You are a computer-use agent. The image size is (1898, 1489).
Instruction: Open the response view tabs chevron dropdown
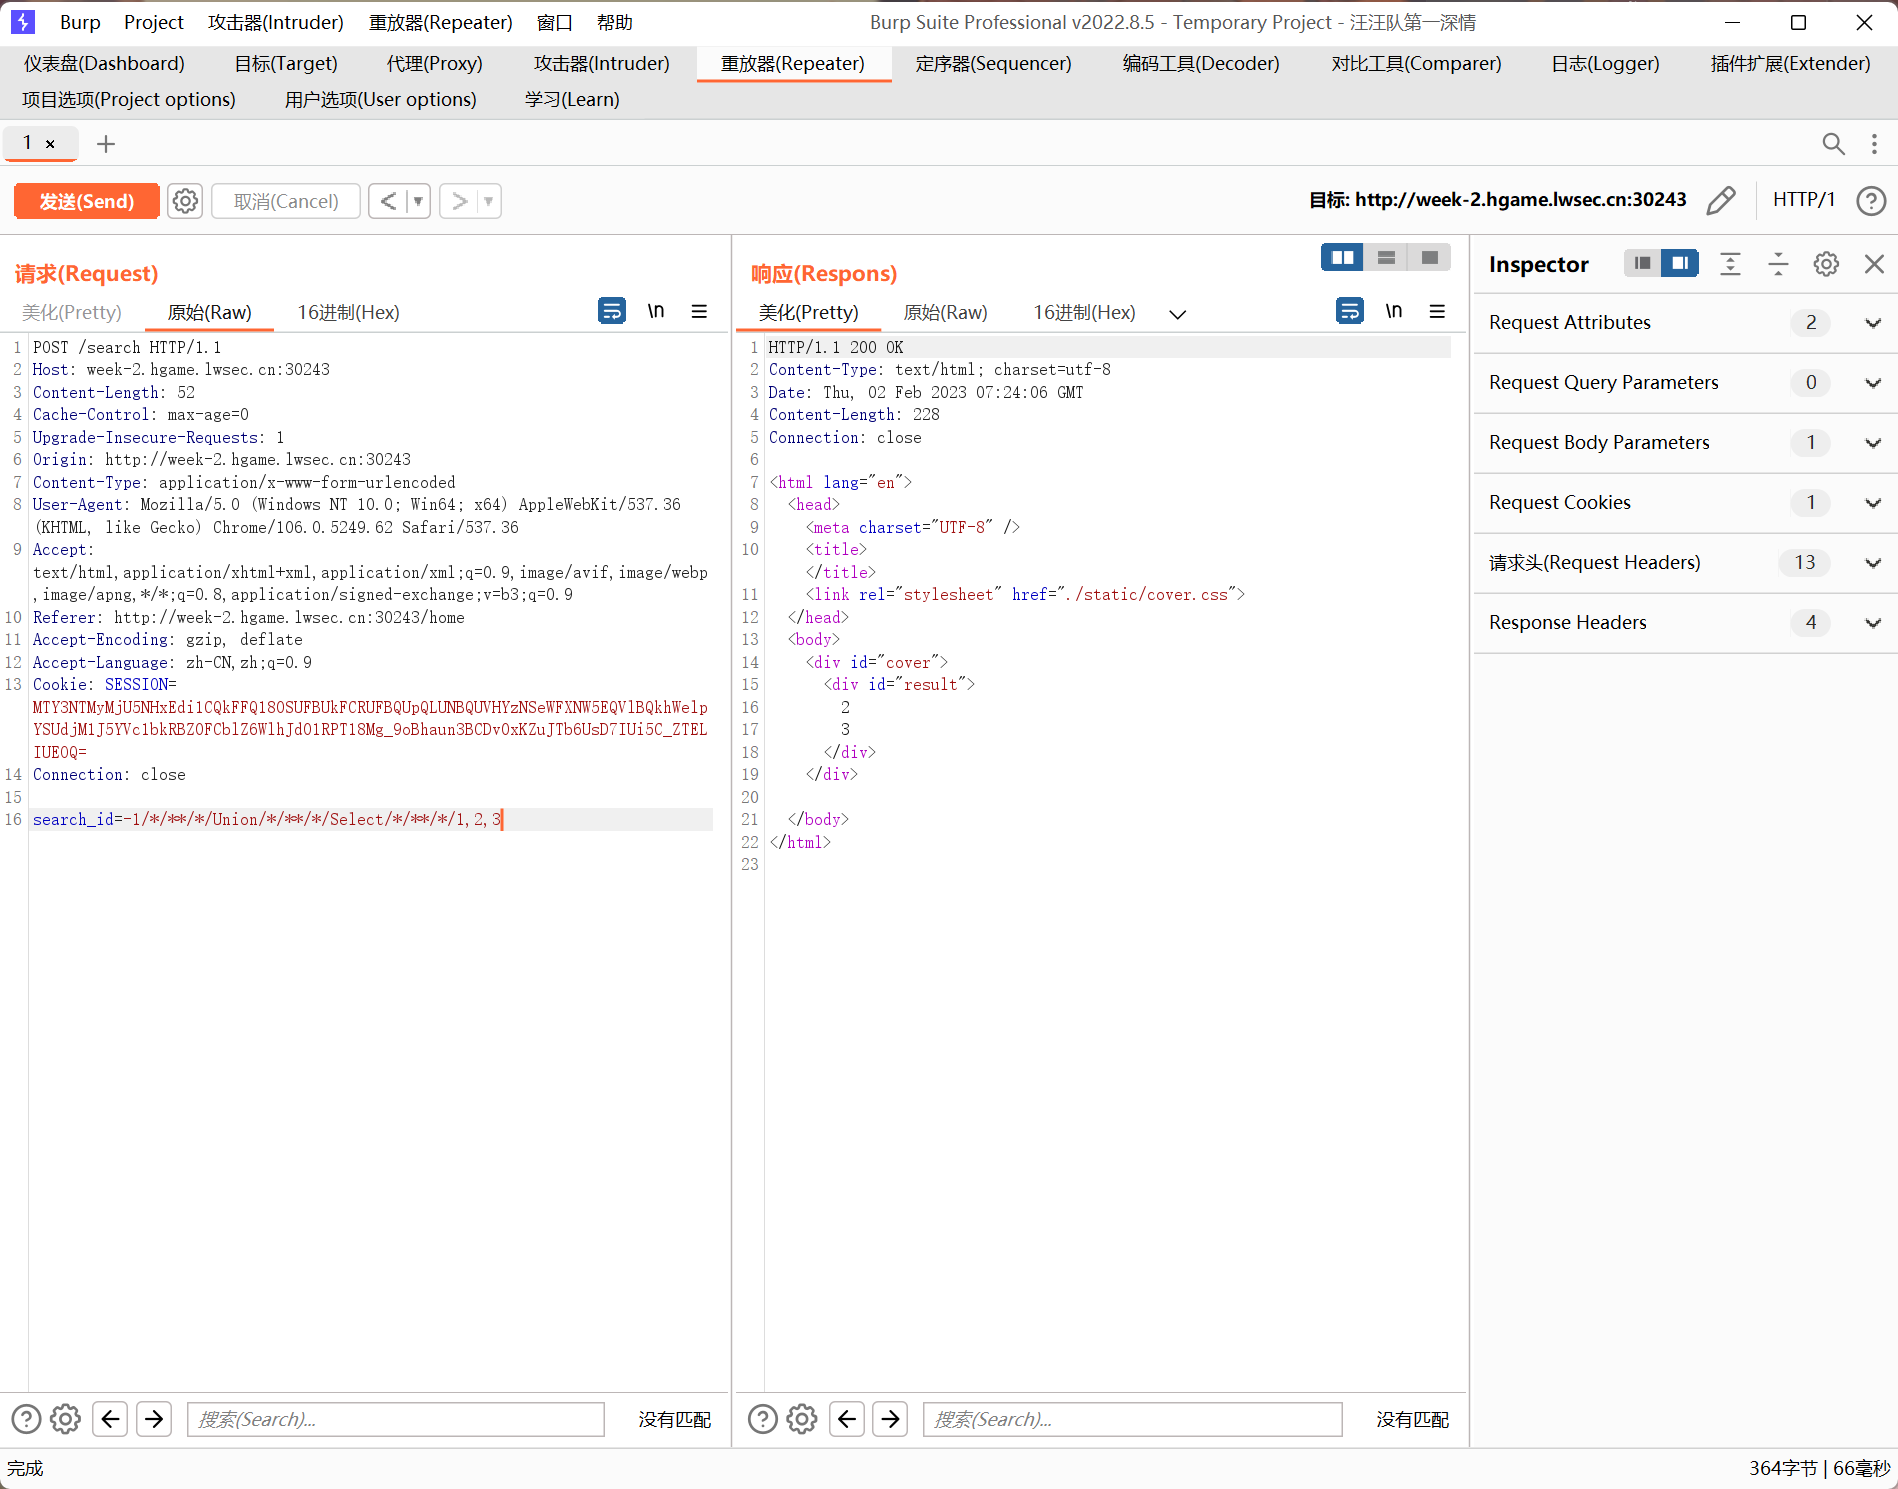1178,314
